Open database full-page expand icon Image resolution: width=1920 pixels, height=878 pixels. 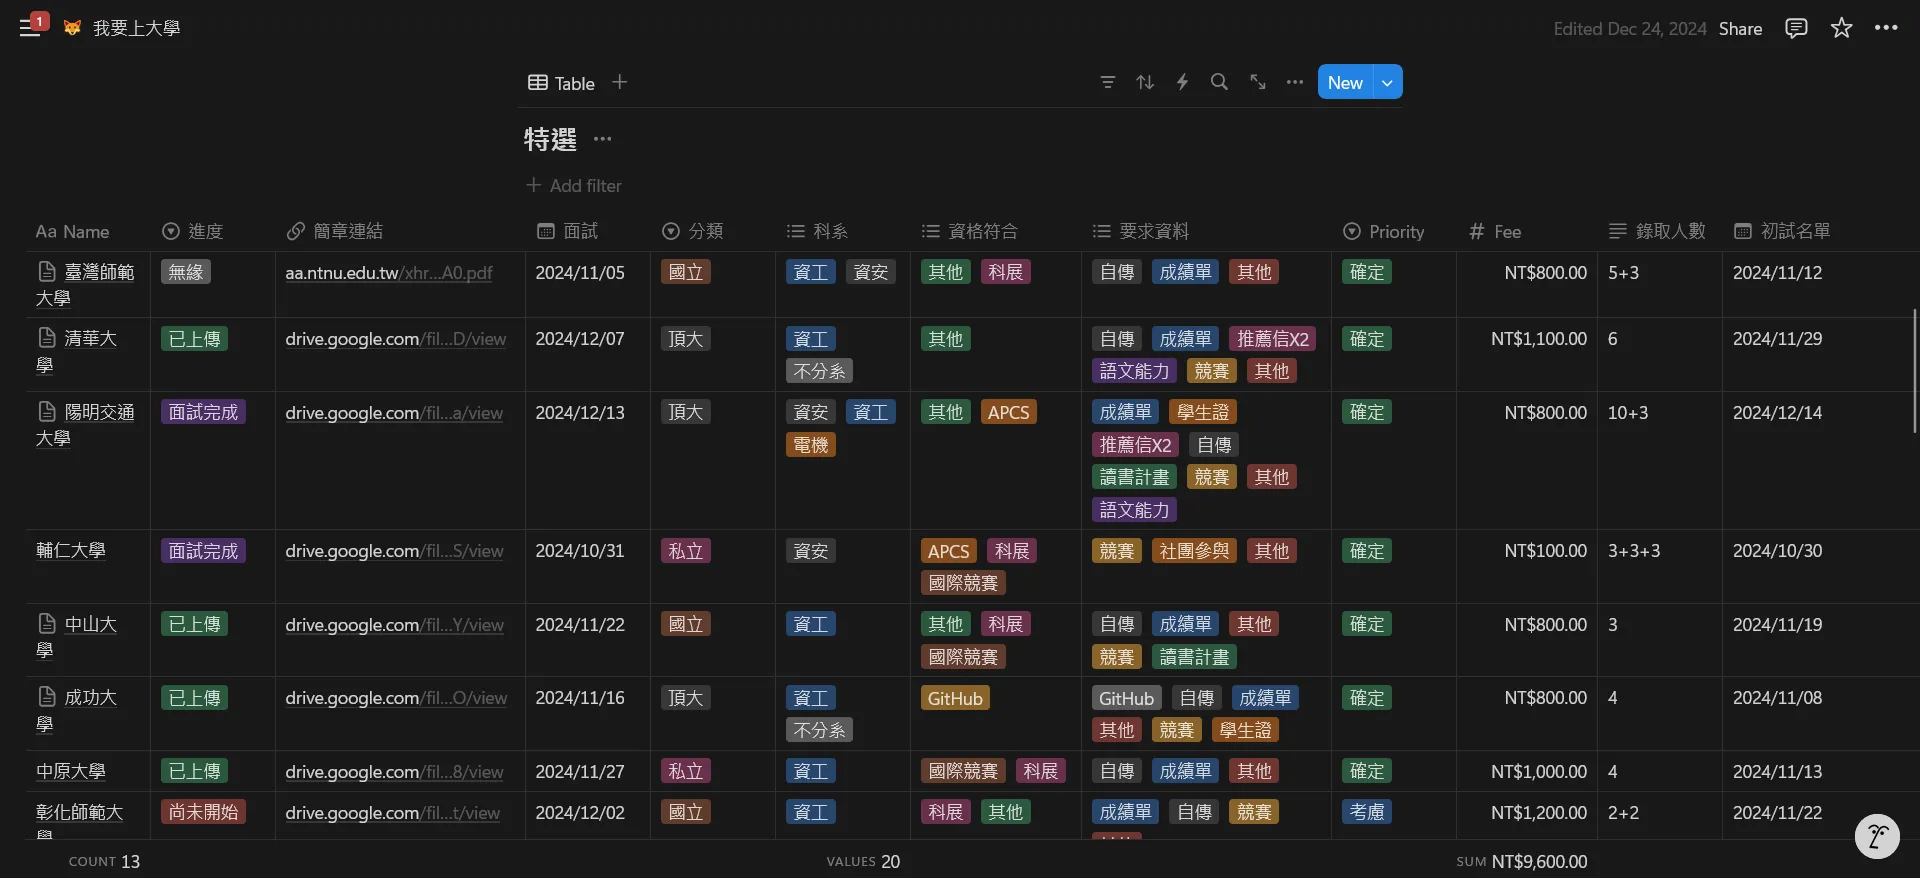tap(1257, 82)
